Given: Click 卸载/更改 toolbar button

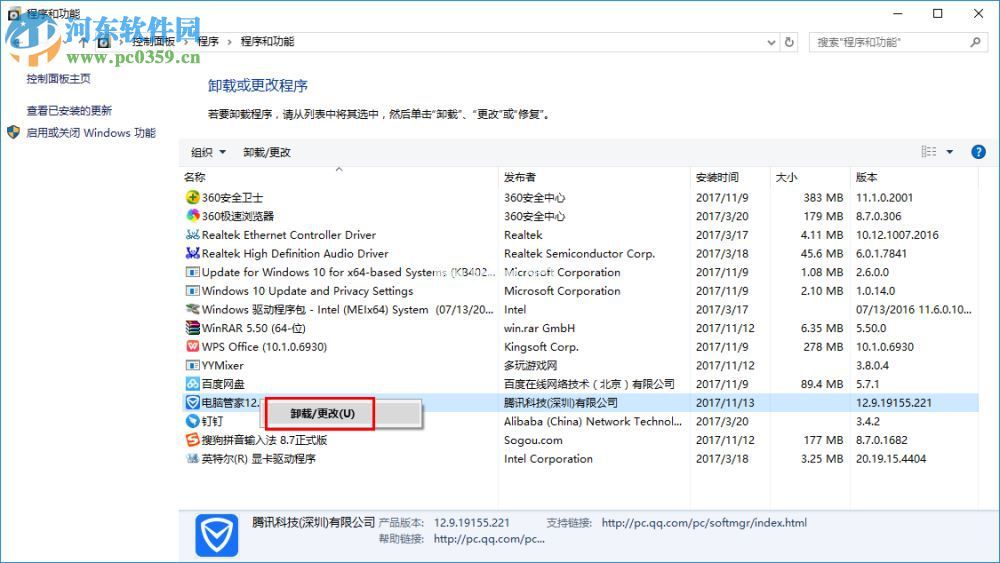Looking at the screenshot, I should pos(267,152).
